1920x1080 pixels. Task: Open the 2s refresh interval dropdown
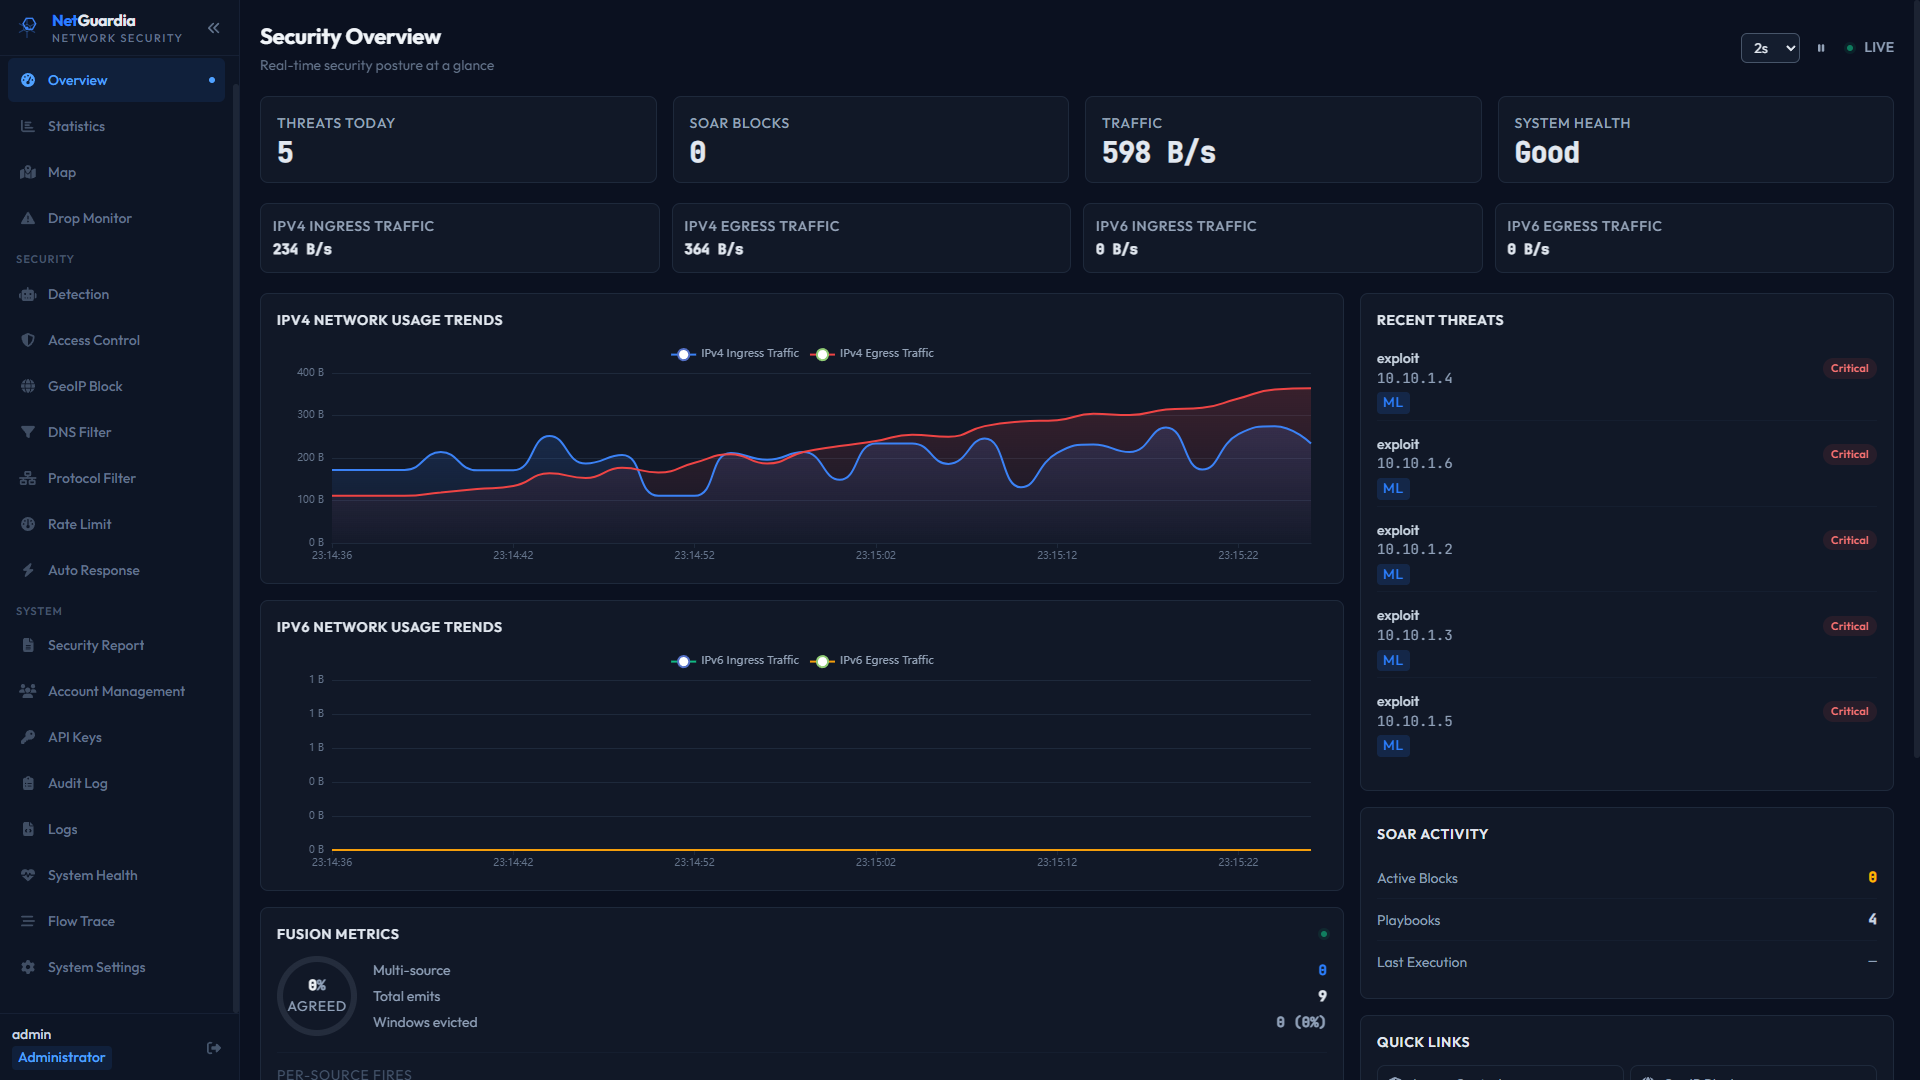point(1770,48)
